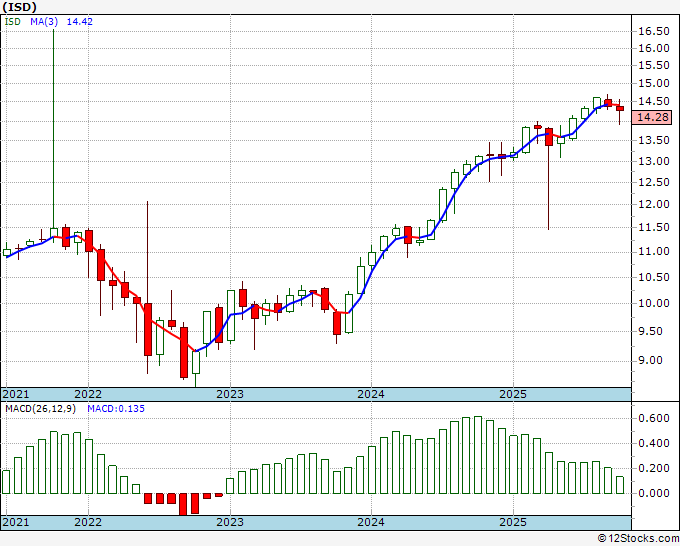
Task: Click 2025 on price chart time axis
Action: pyautogui.click(x=513, y=394)
